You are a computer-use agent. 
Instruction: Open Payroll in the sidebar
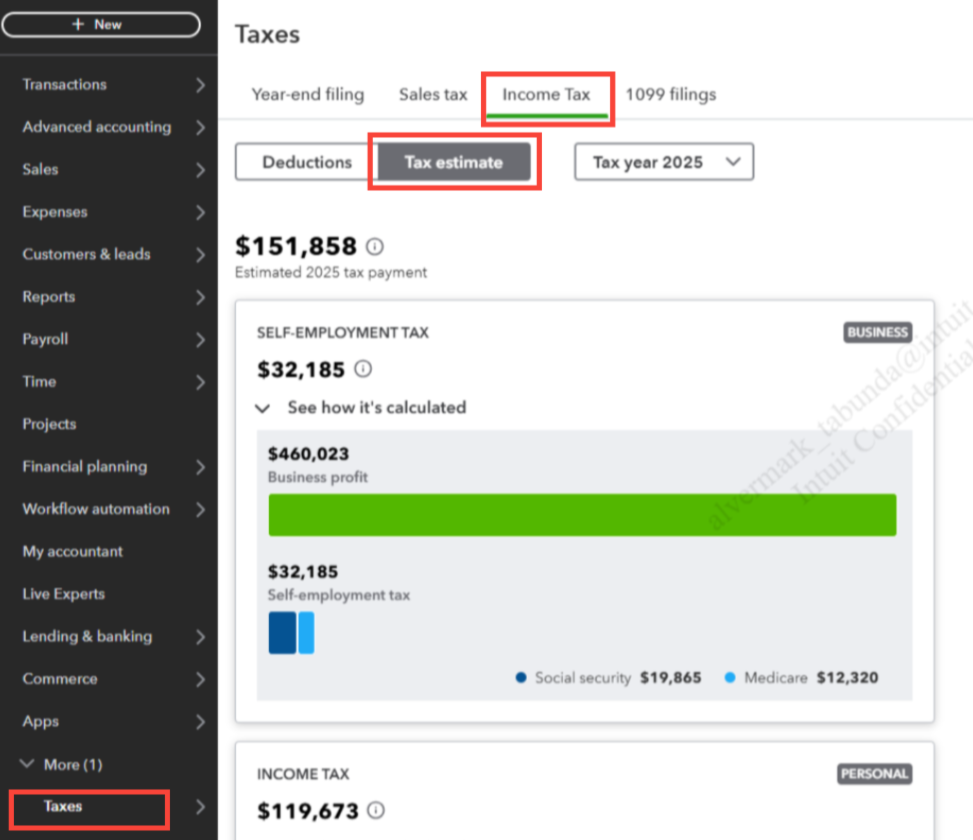coord(45,339)
